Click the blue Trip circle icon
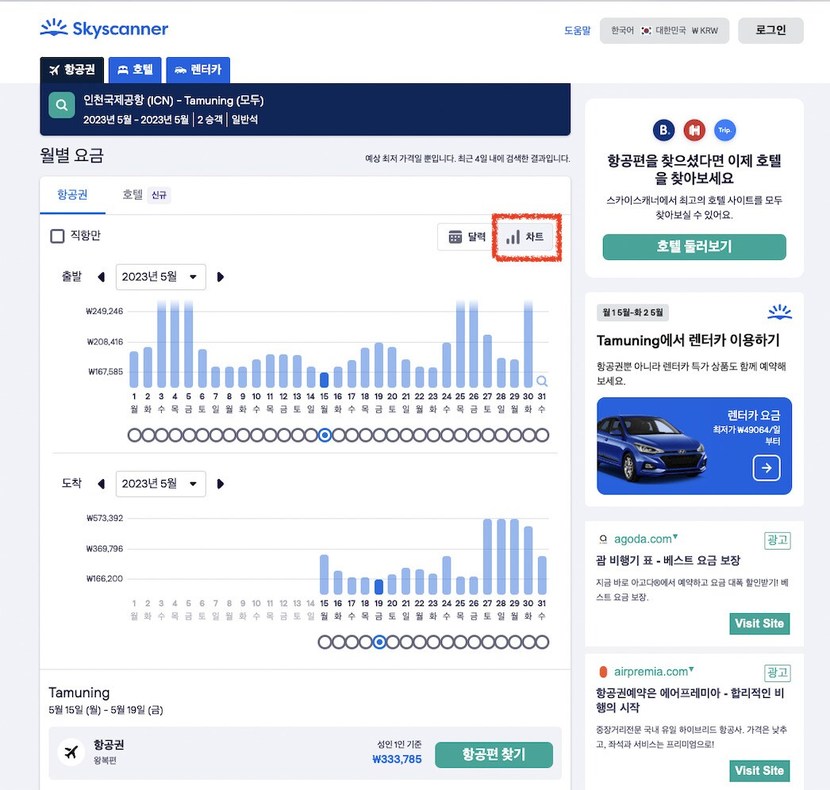This screenshot has height=790, width=830. [725, 130]
